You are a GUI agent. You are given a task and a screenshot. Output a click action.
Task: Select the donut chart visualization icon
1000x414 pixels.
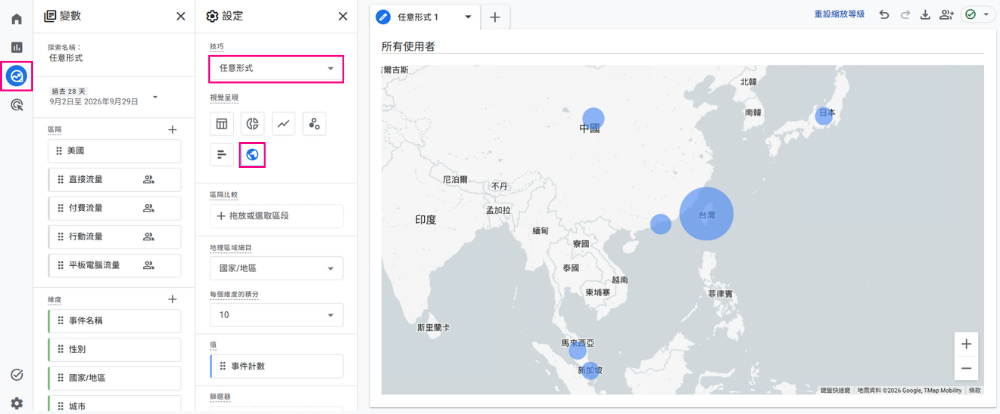253,124
